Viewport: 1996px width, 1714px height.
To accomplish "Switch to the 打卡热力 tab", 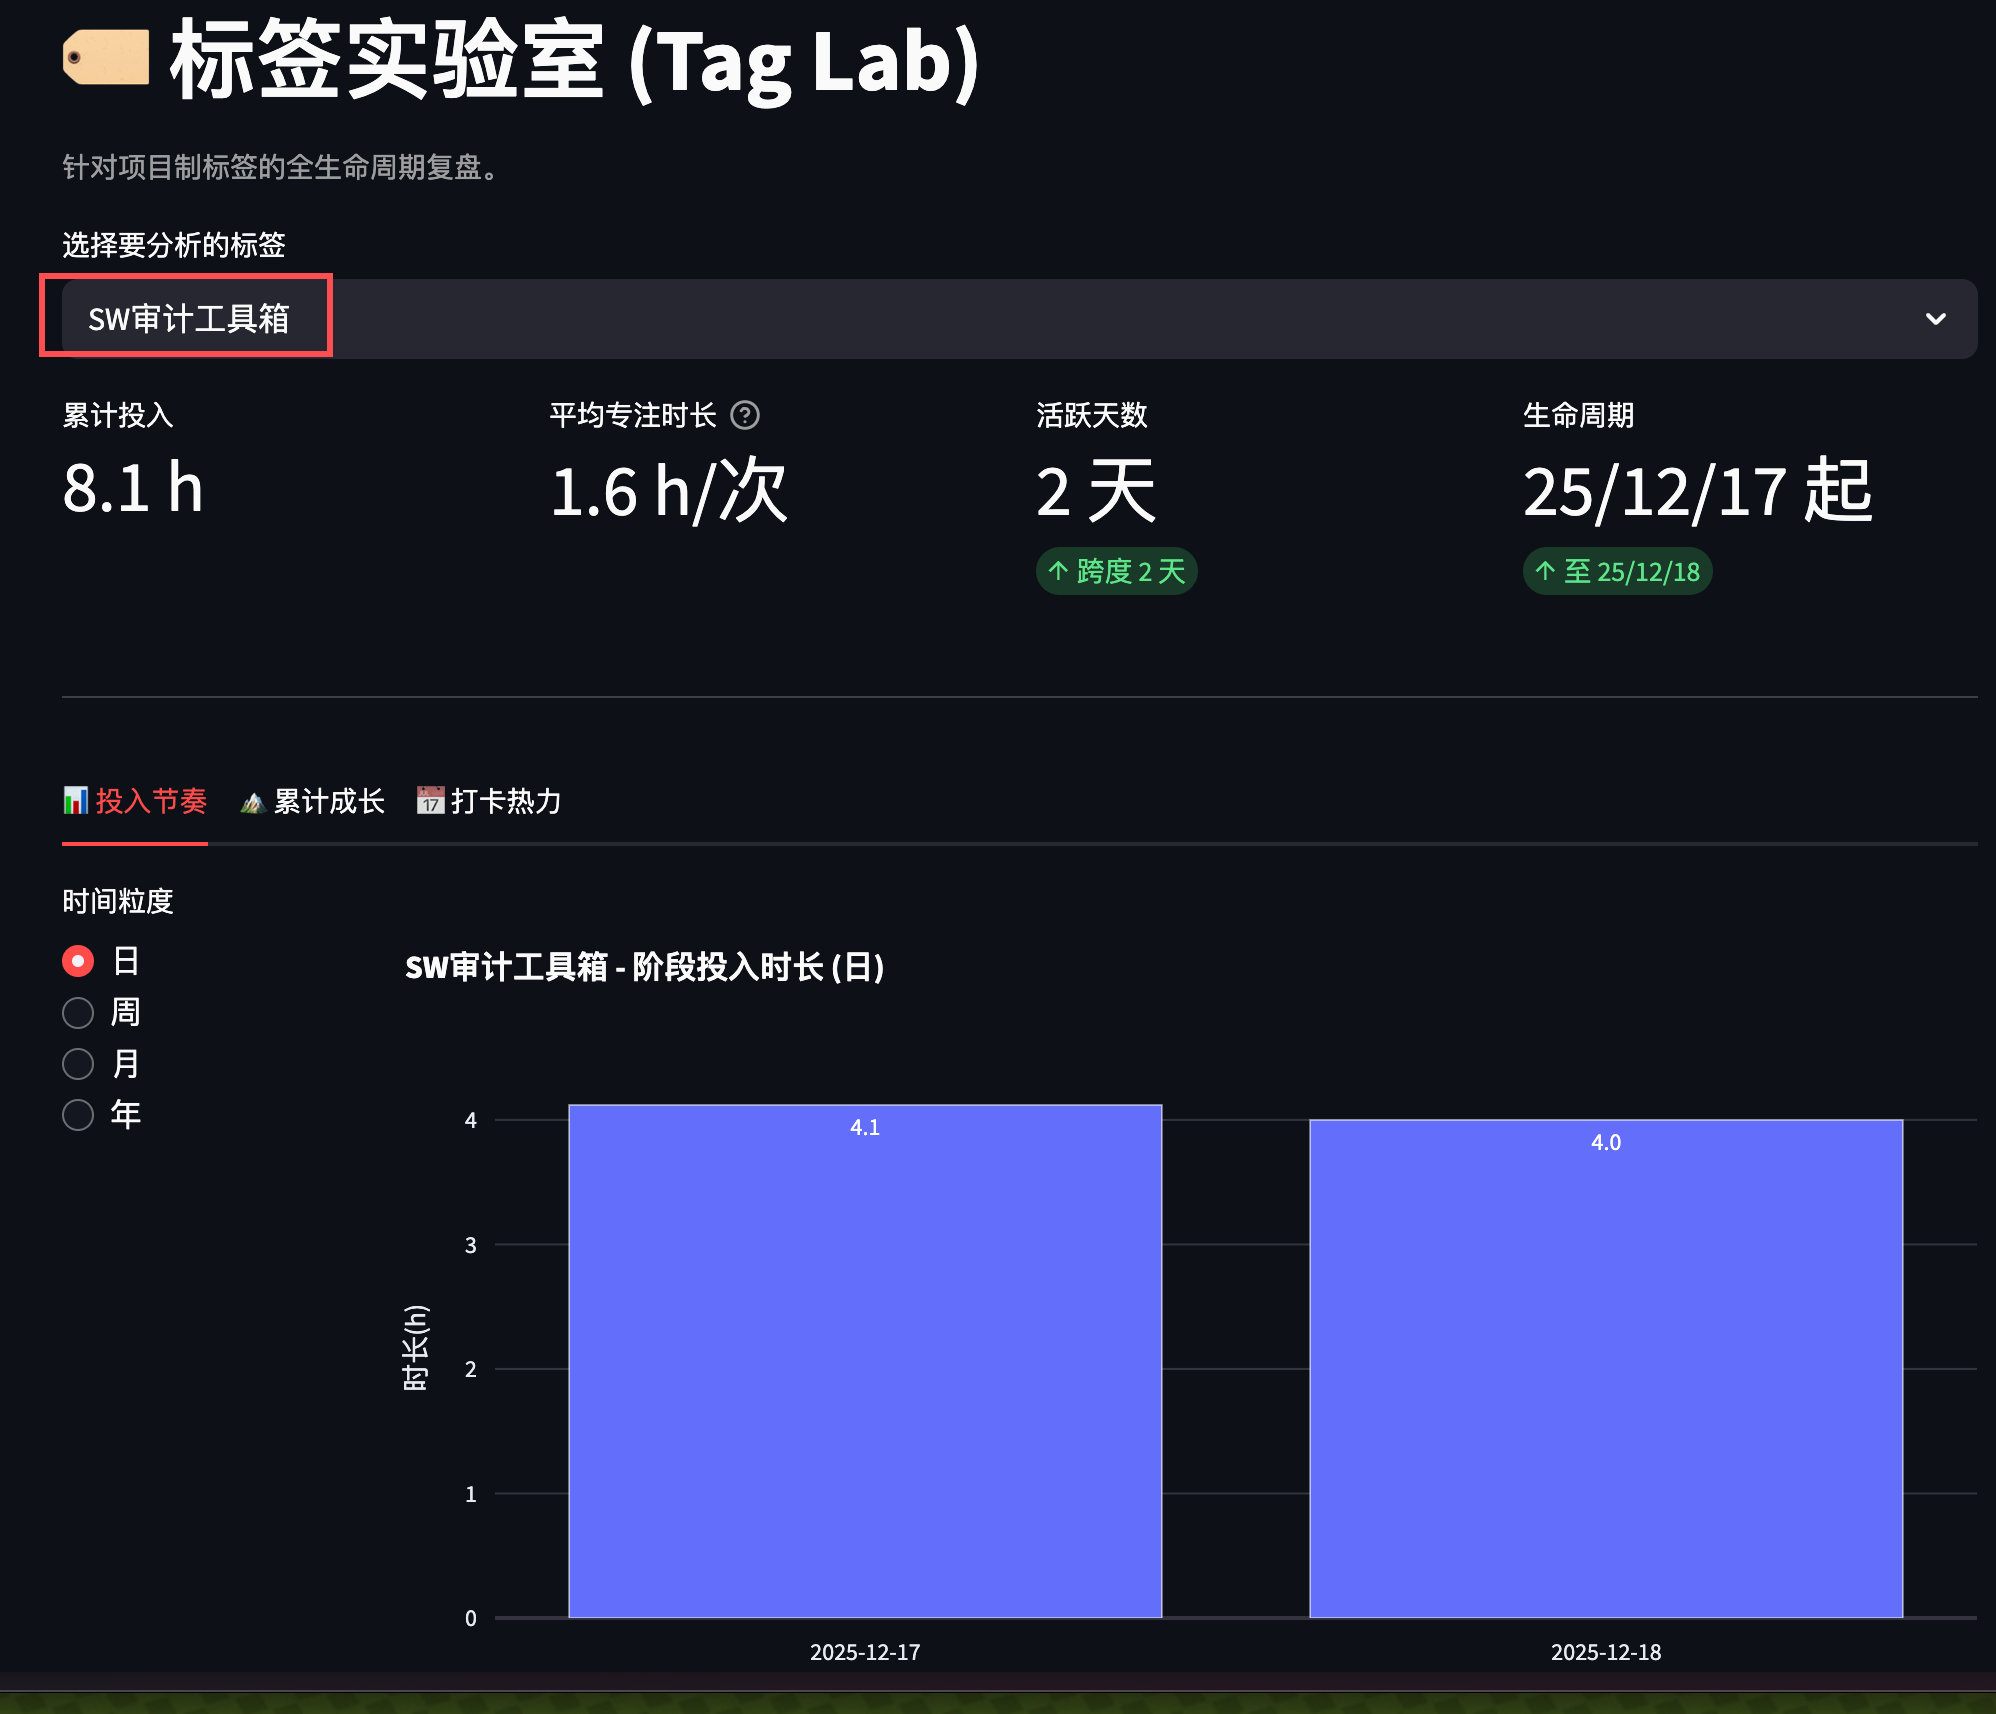I will (x=505, y=801).
